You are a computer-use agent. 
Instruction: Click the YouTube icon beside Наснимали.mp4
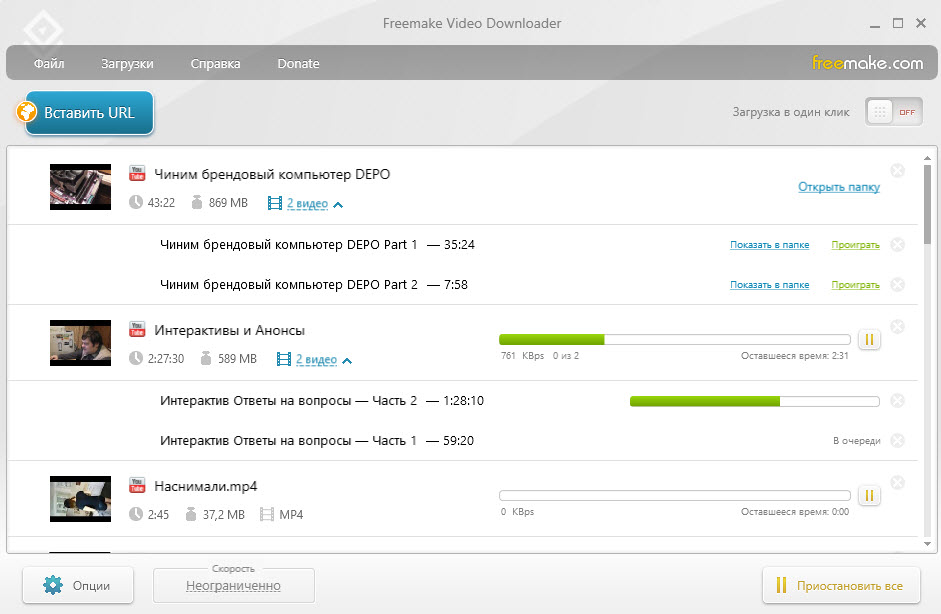137,486
